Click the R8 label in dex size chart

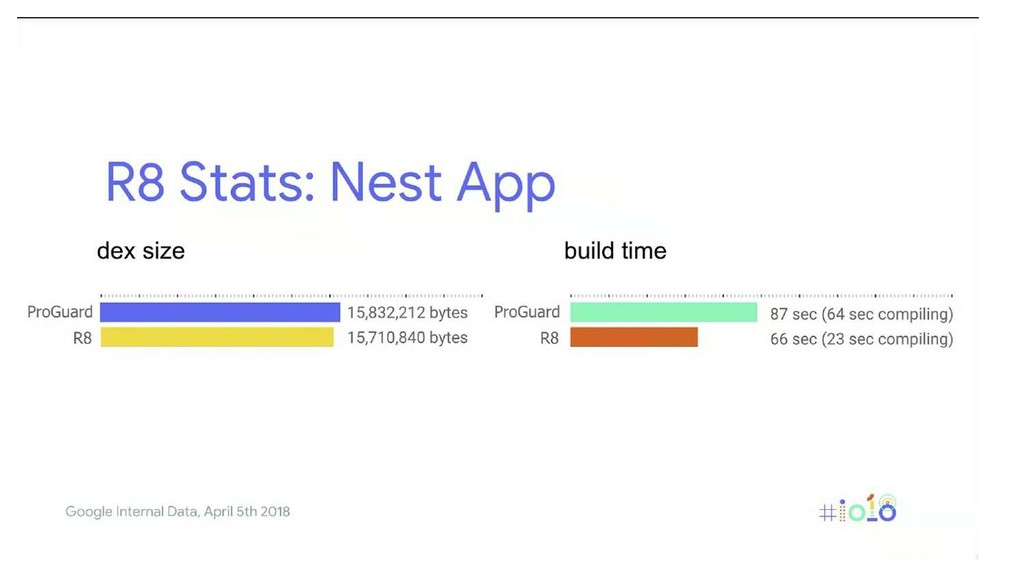pyautogui.click(x=82, y=338)
